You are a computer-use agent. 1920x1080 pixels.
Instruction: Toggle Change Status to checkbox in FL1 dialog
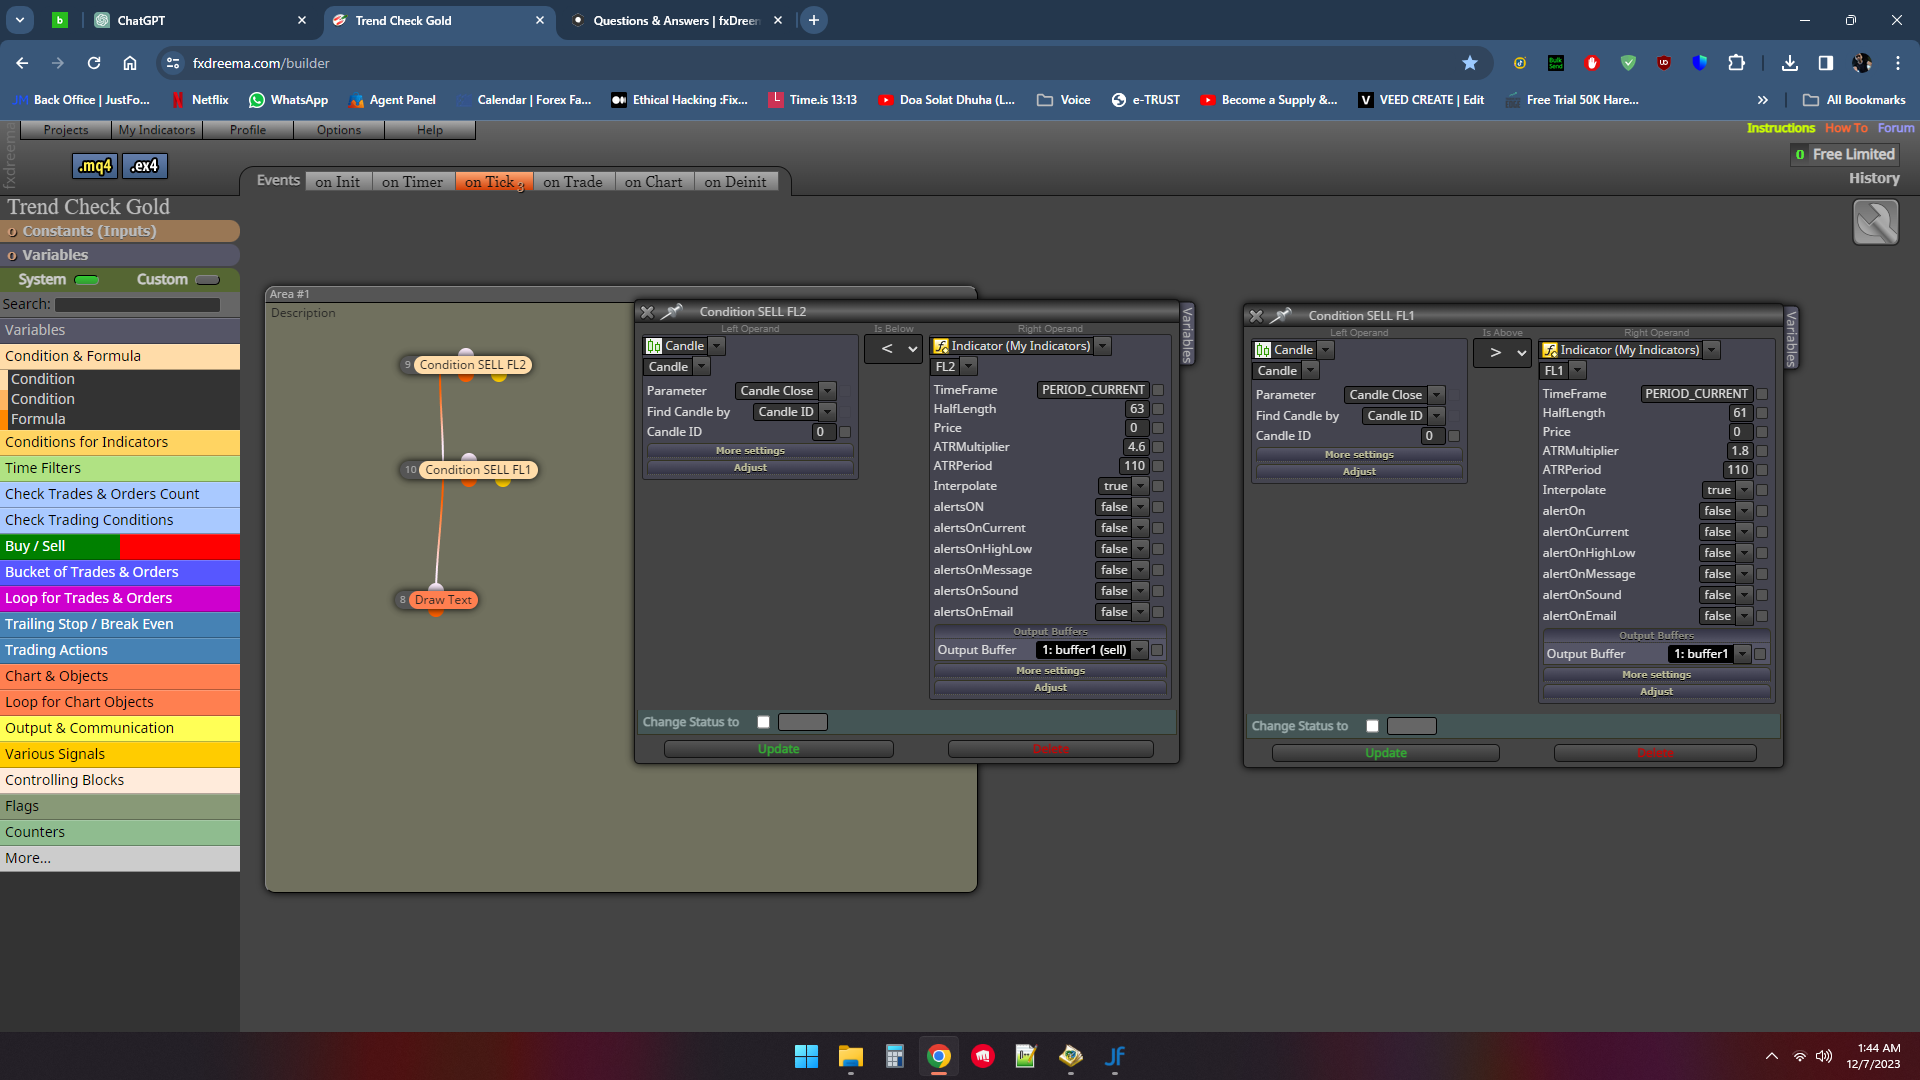tap(1373, 726)
